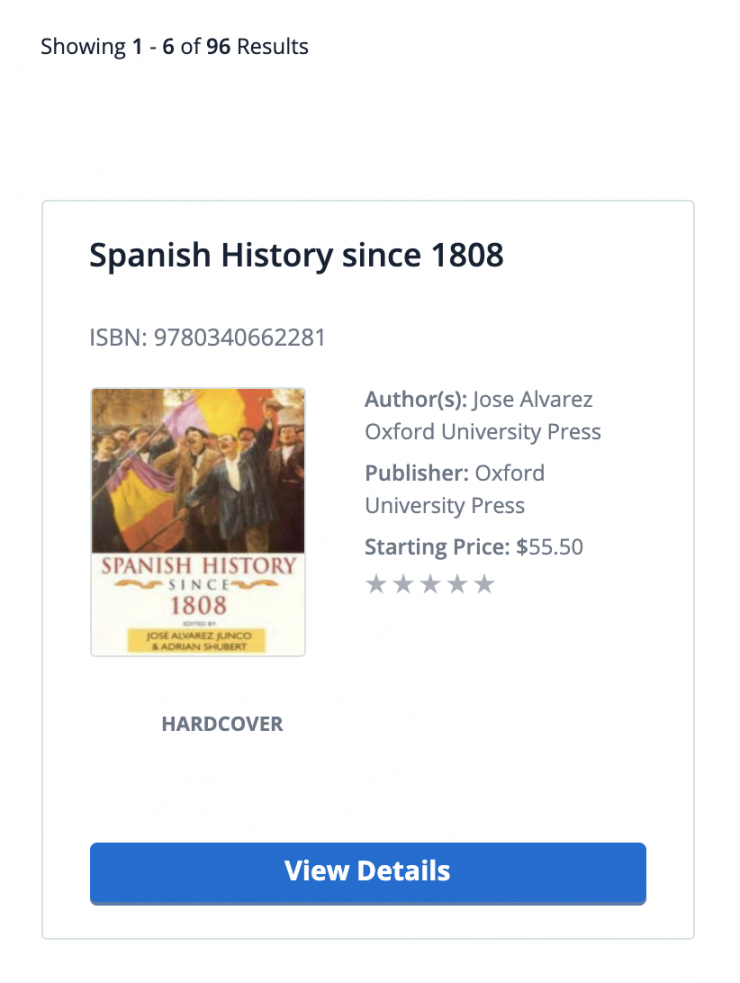The image size is (740, 983).
Task: Open the Spanish History since 1808 title
Action: pos(296,256)
